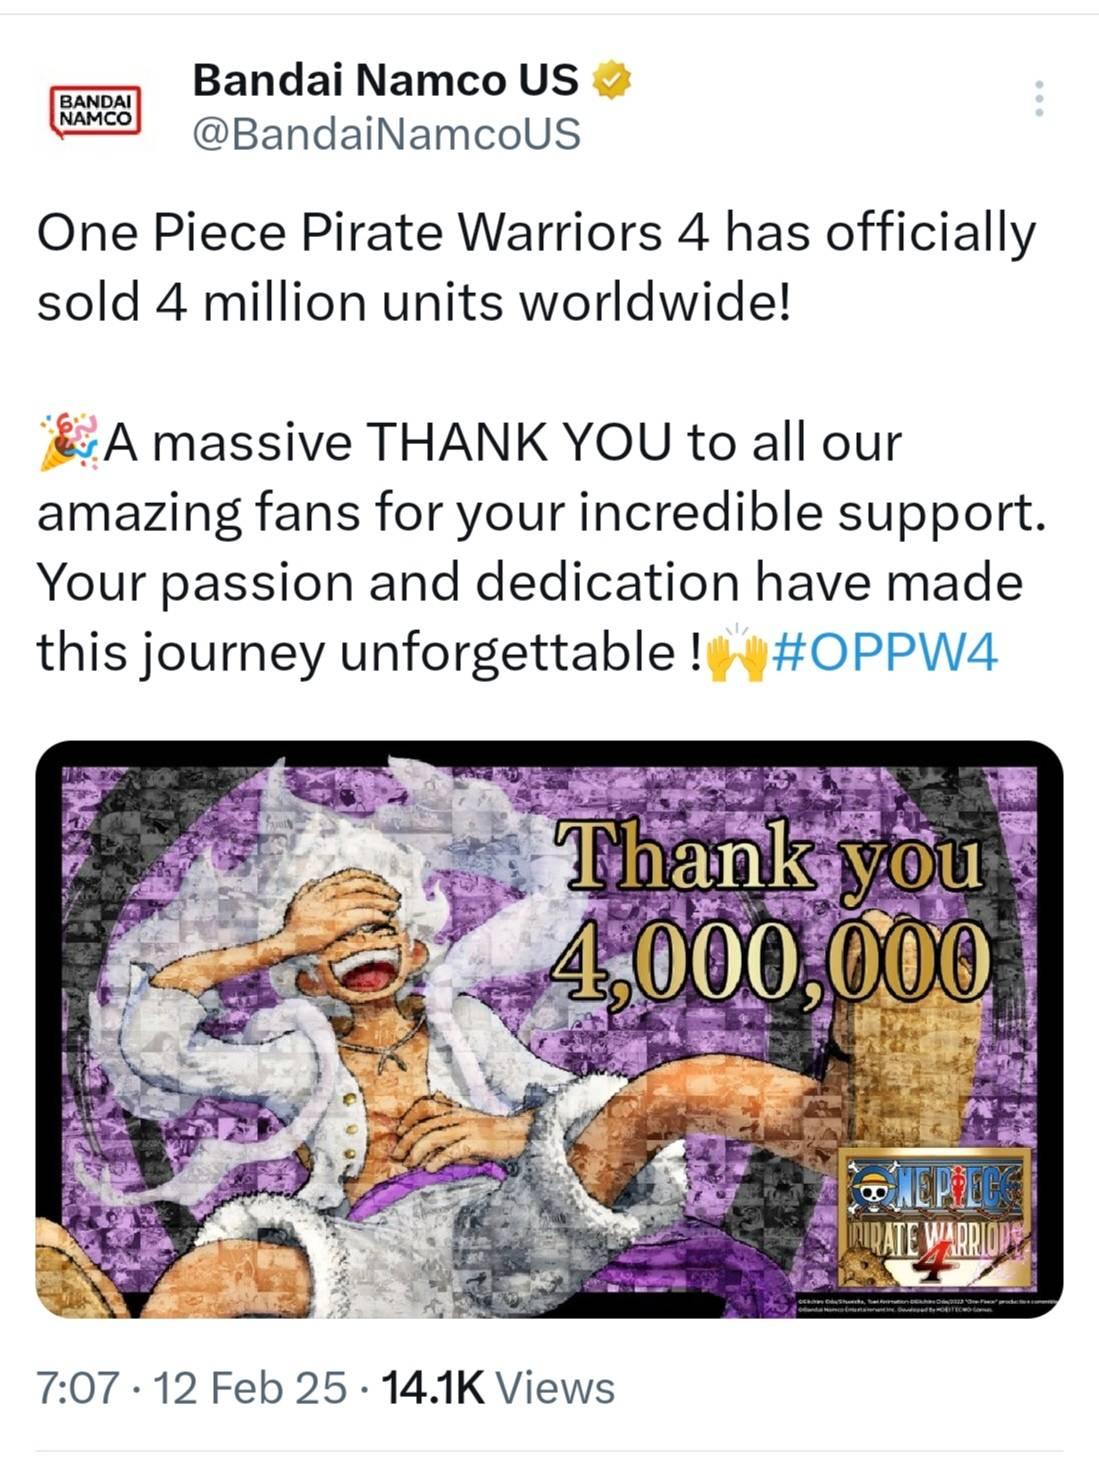The height and width of the screenshot is (1480, 1099).
Task: Click the One Piece Pirate Warriors 4 logo
Action: (x=935, y=1218)
